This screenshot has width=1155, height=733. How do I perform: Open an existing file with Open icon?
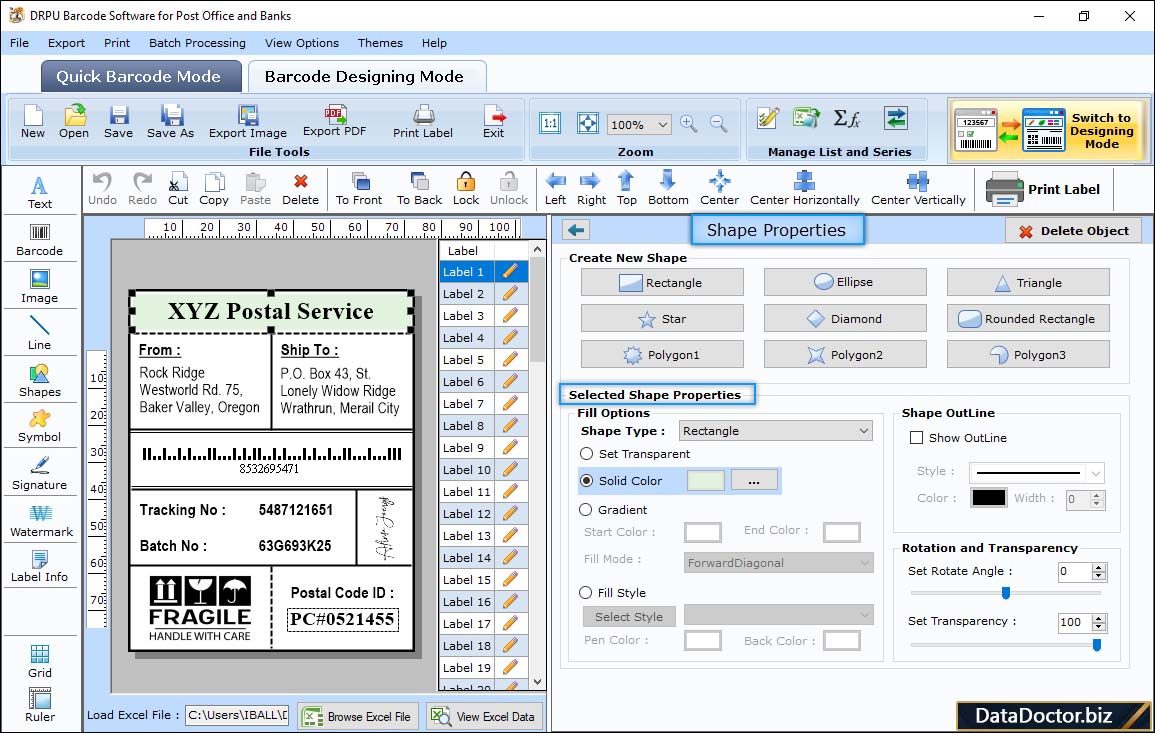(x=74, y=122)
